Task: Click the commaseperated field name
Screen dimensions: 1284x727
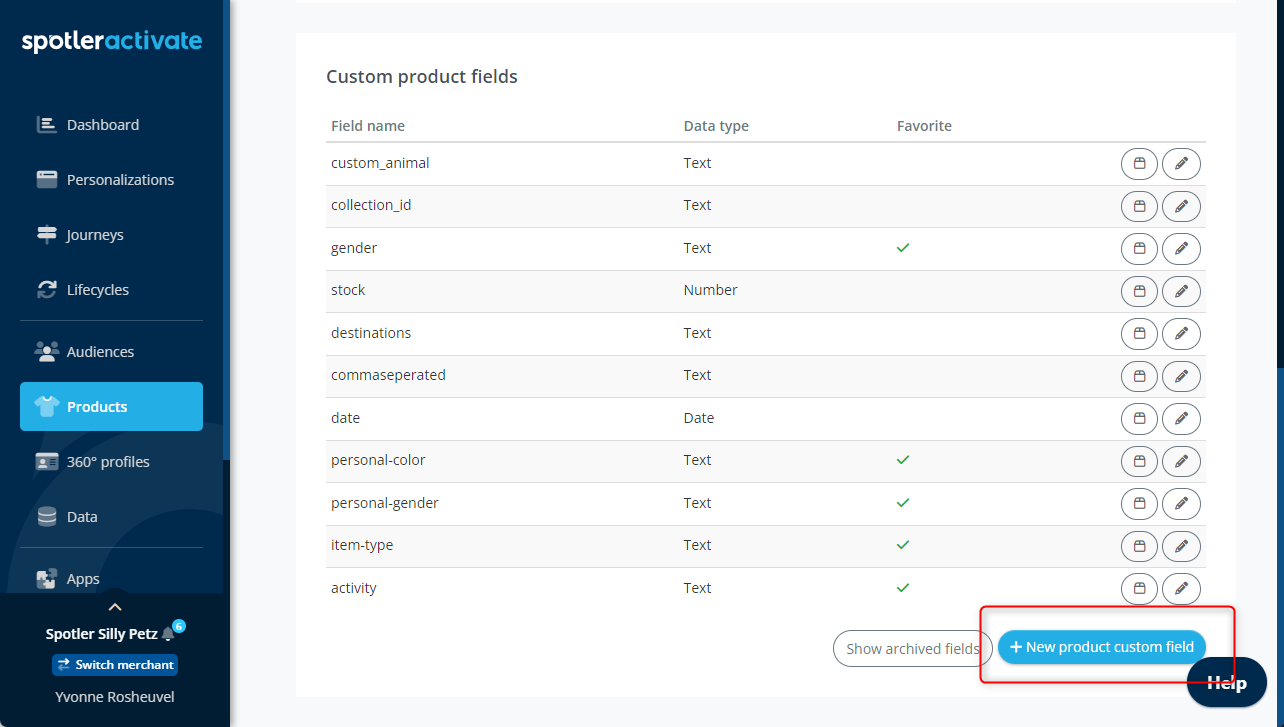Action: tap(388, 375)
